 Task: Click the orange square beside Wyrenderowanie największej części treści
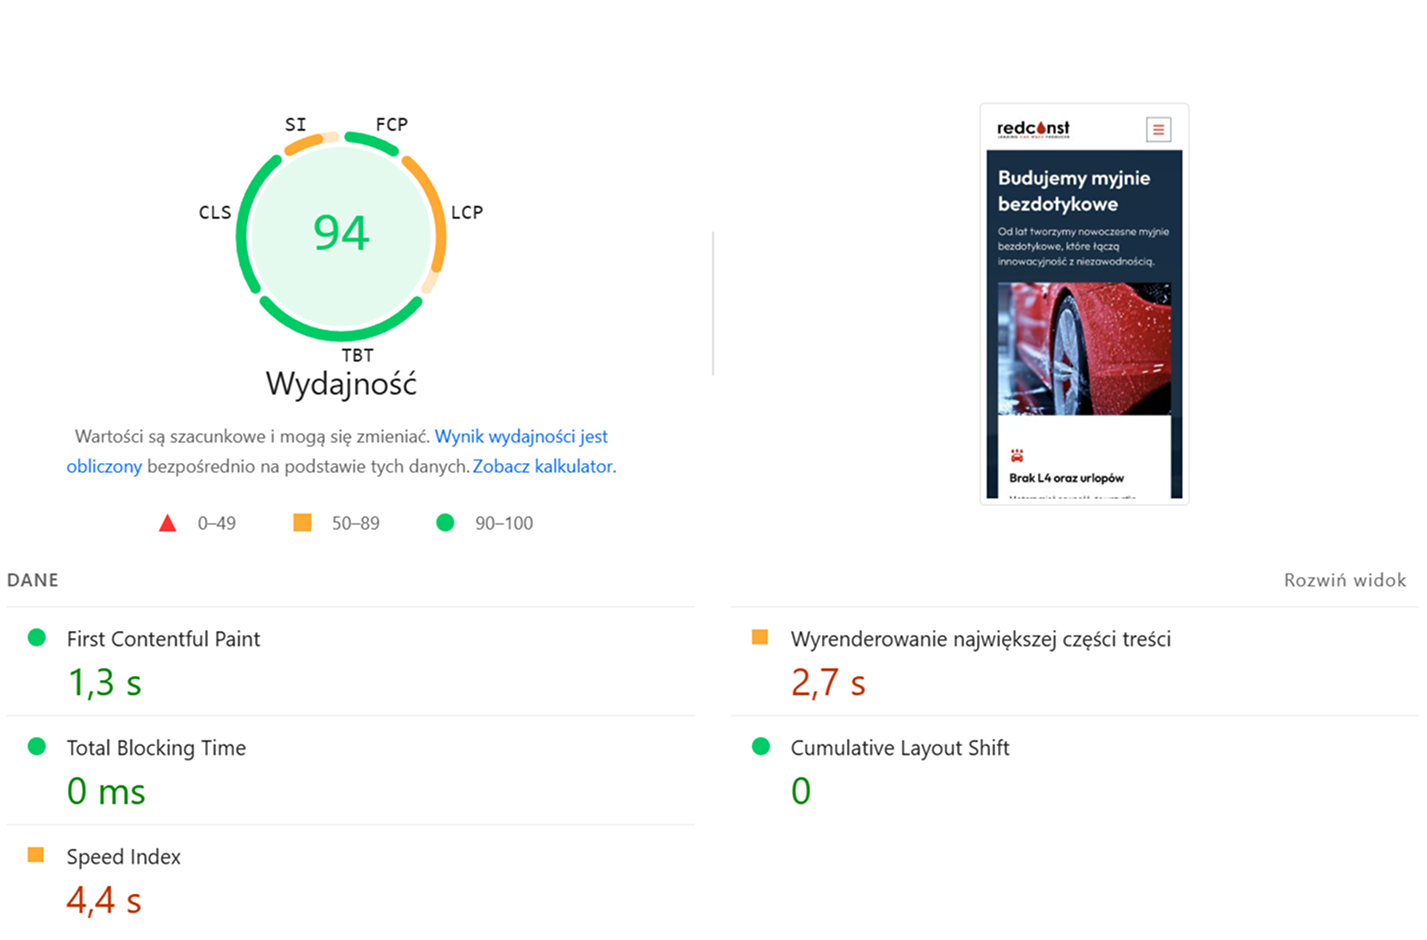[x=760, y=637]
